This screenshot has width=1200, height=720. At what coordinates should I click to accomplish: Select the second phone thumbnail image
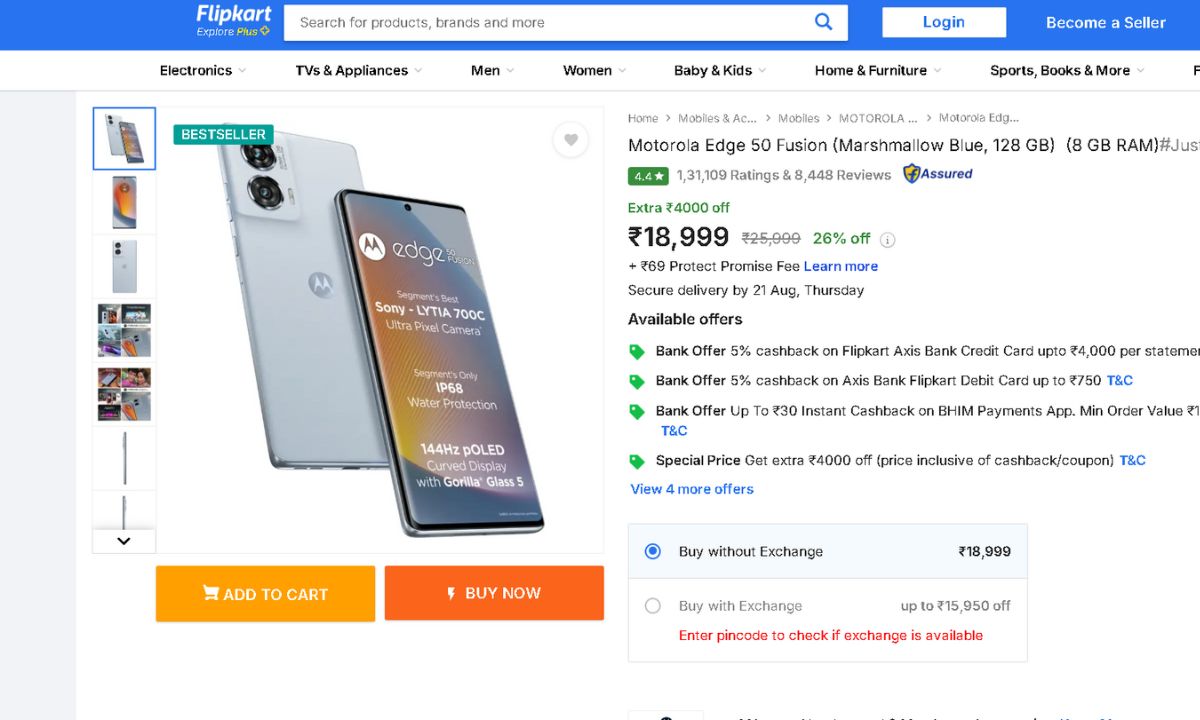click(x=124, y=203)
